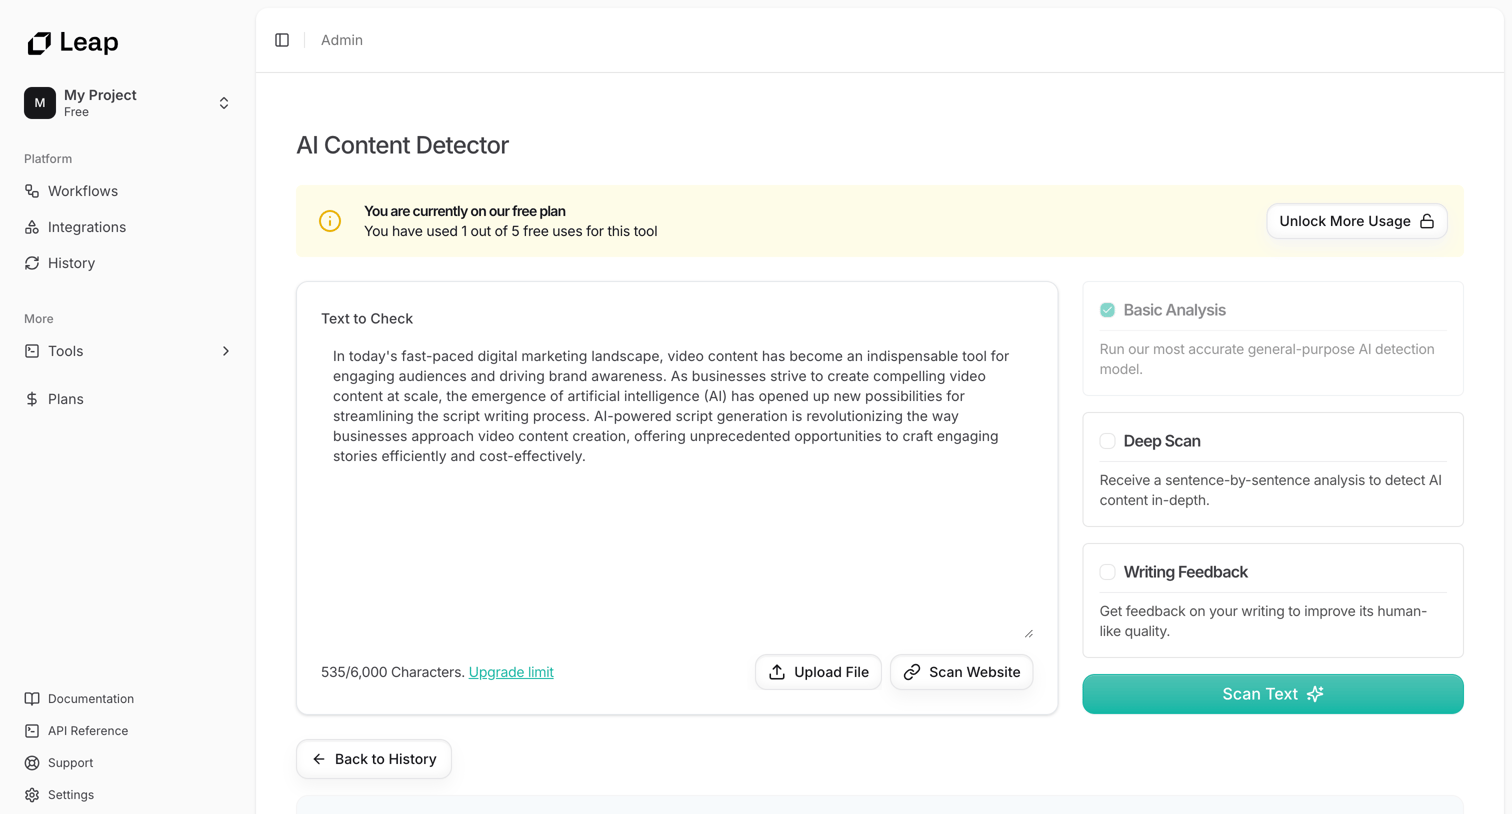Click the info icon in free plan banner
The width and height of the screenshot is (1512, 814).
point(330,221)
